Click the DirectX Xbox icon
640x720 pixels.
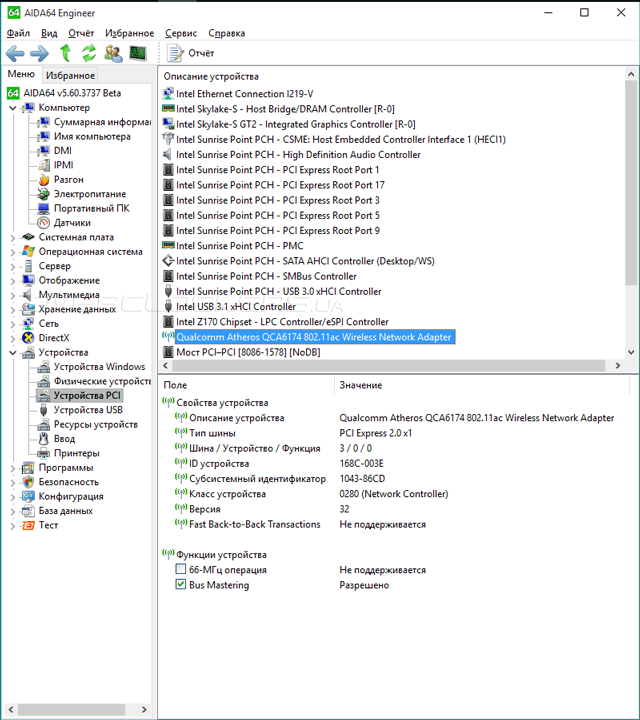[28, 338]
